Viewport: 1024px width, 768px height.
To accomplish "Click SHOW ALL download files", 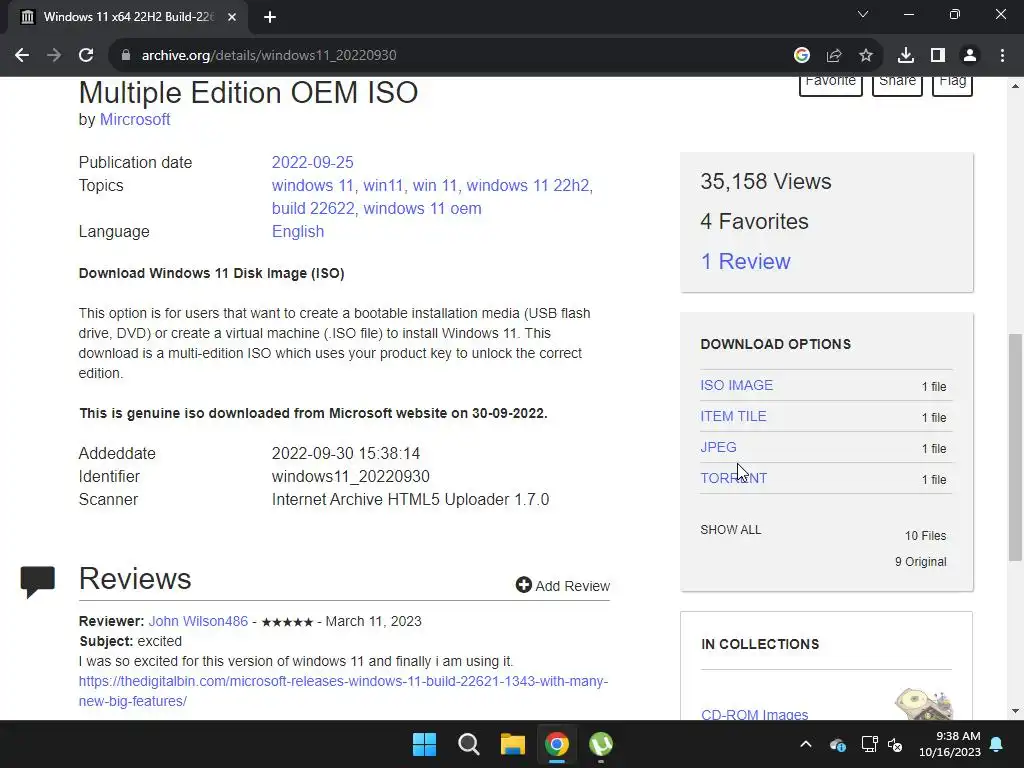I will pos(731,530).
